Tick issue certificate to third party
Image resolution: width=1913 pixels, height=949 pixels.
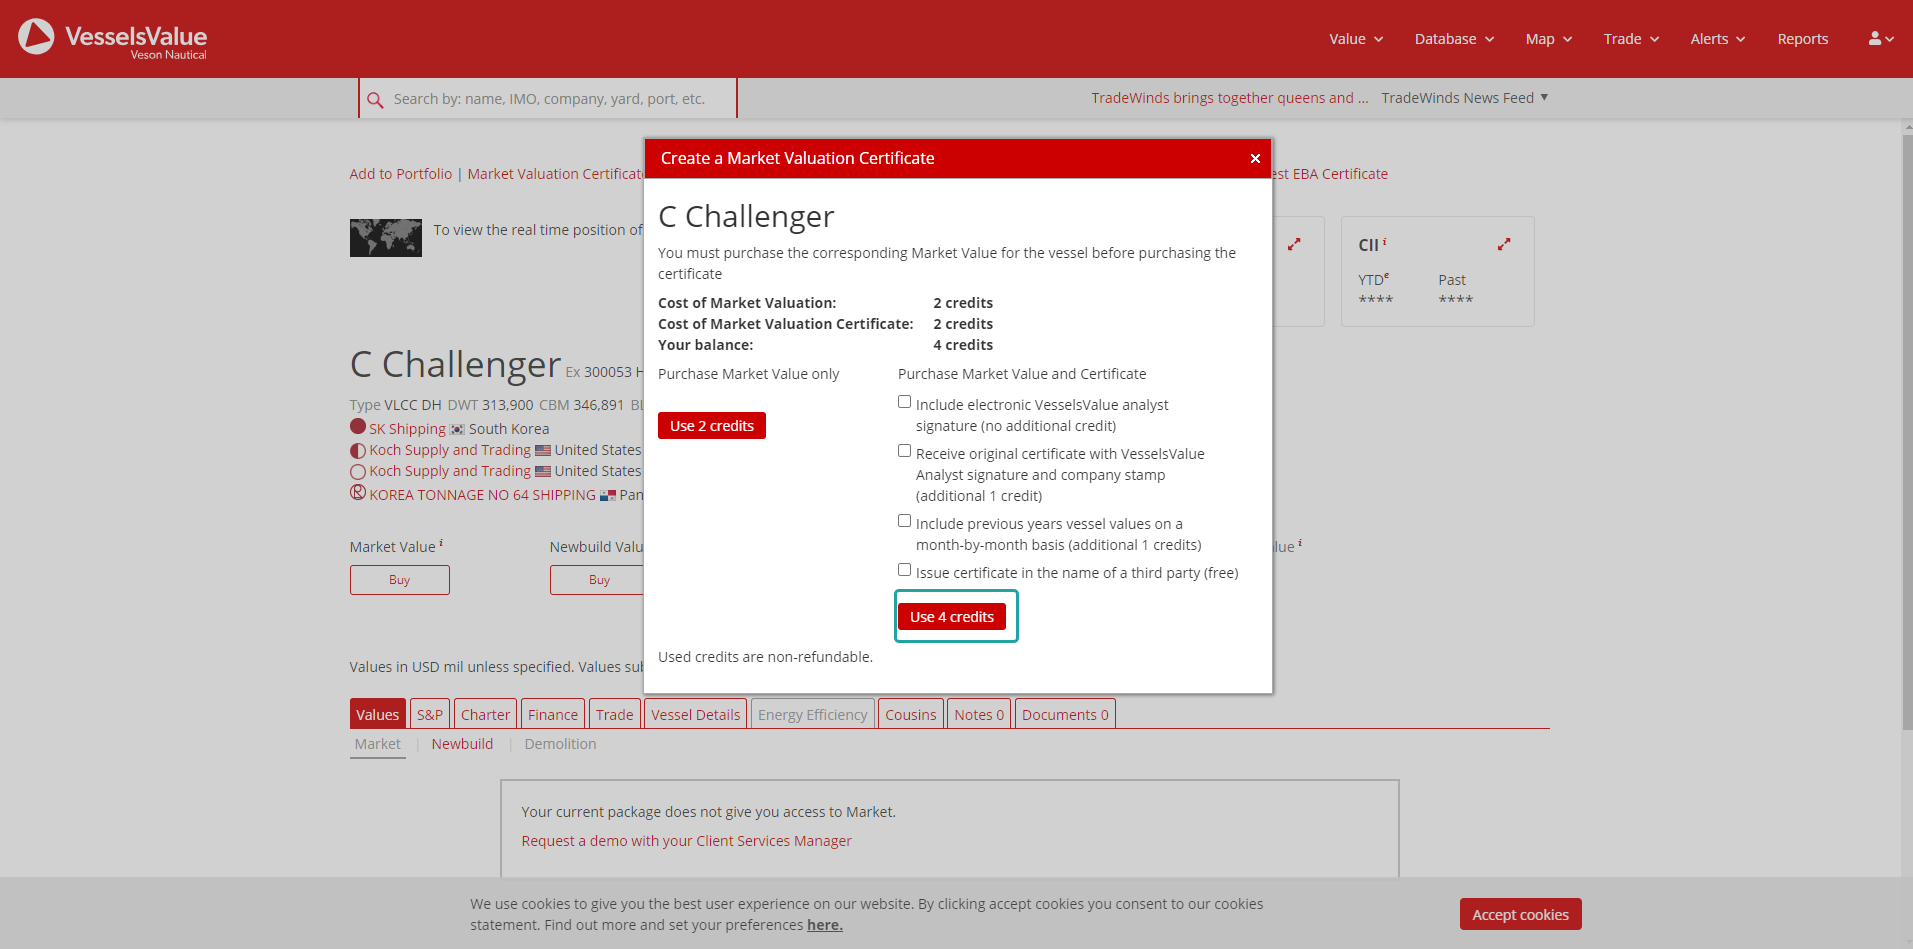[x=904, y=570]
